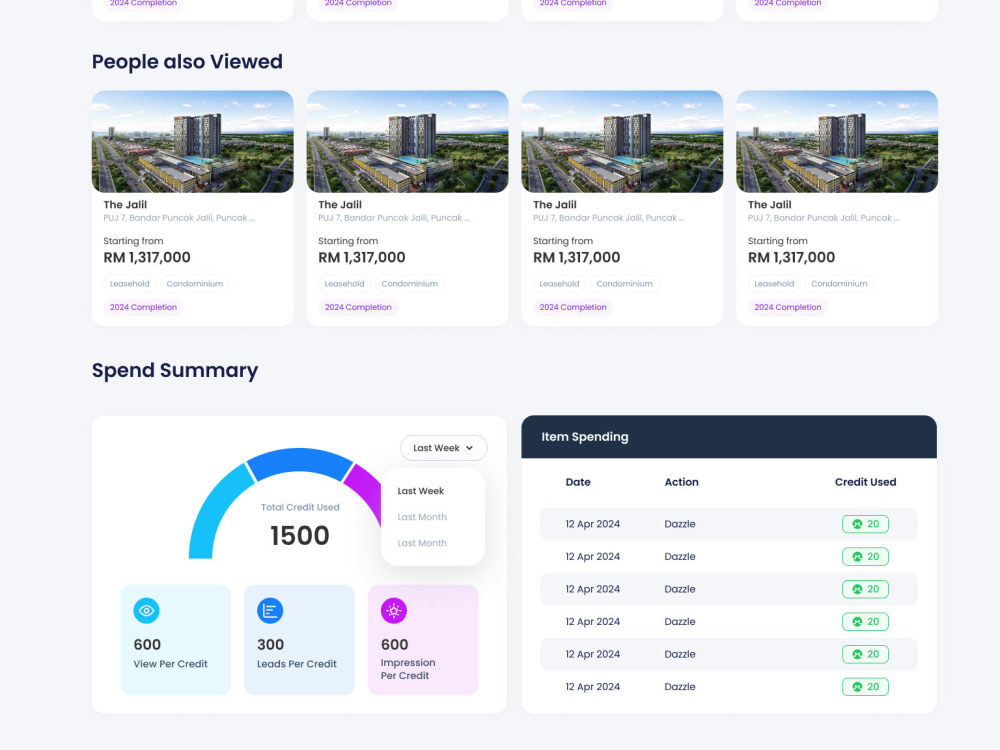Click The Jalil title on the rightmost card
Image resolution: width=1000 pixels, height=750 pixels.
769,205
